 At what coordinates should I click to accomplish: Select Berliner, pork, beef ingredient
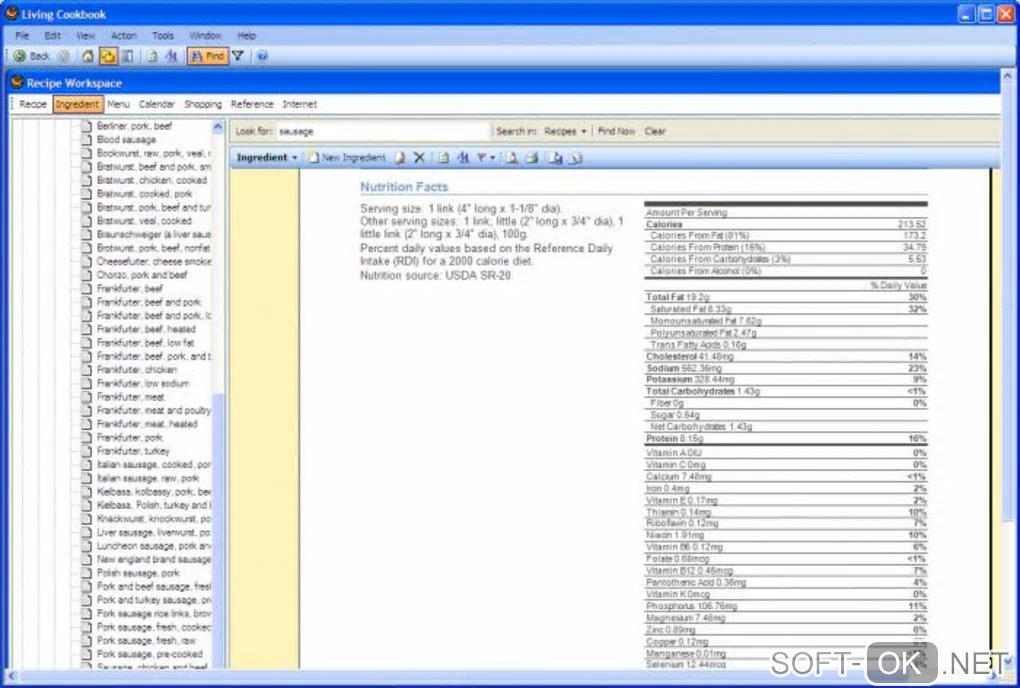coord(135,126)
